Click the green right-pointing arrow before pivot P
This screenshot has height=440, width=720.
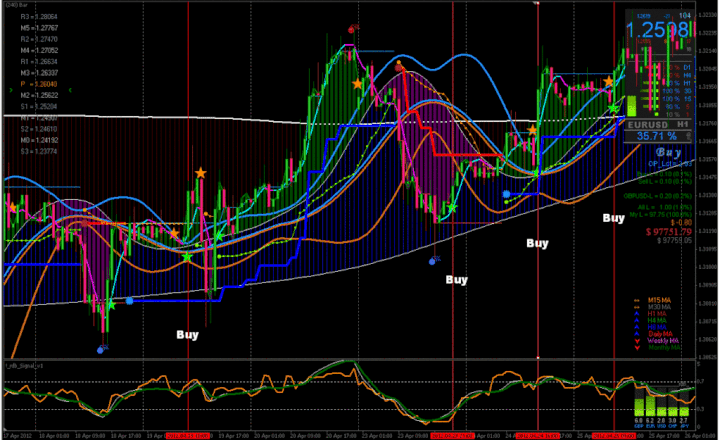(x=11, y=90)
